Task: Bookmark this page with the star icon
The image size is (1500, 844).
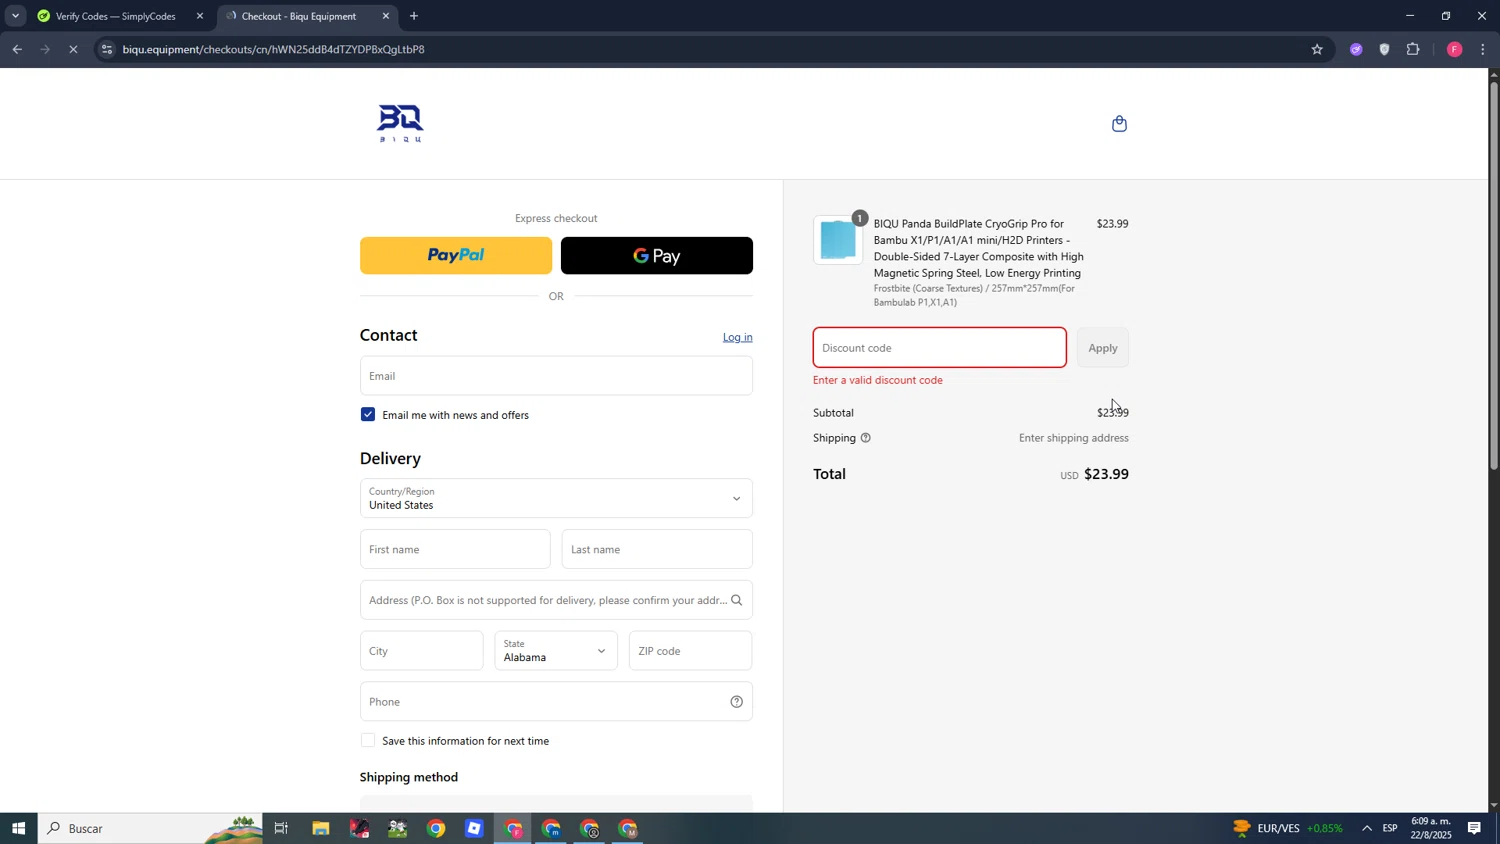Action: 1317,49
